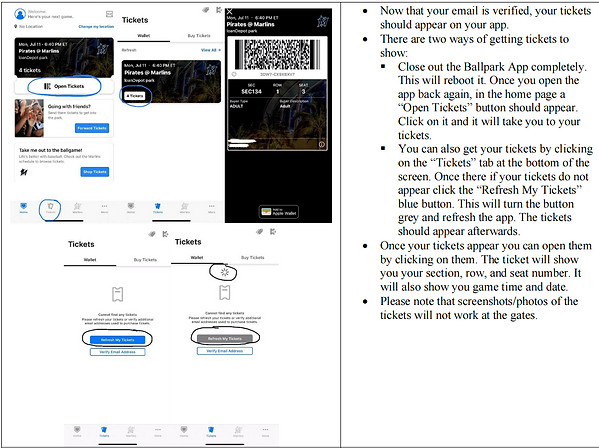Tap the info icon on the ticket detail
This screenshot has height=448, width=599.
(322, 144)
